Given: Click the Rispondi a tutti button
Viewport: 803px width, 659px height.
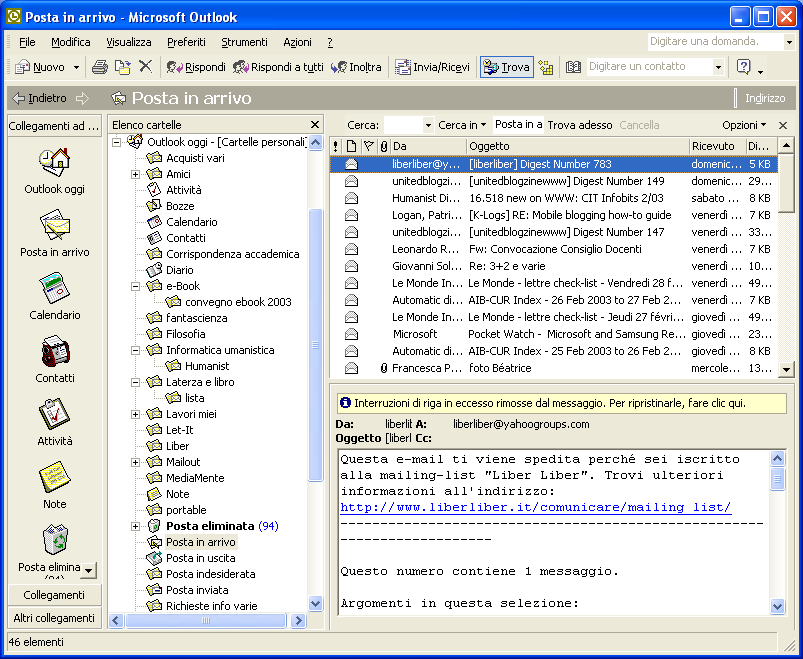Looking at the screenshot, I should click(x=278, y=67).
